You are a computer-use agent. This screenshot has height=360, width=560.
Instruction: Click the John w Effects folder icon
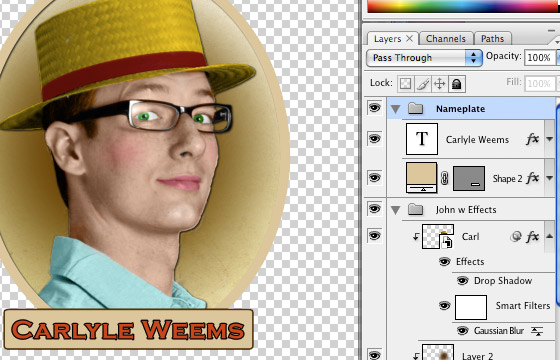tap(415, 209)
